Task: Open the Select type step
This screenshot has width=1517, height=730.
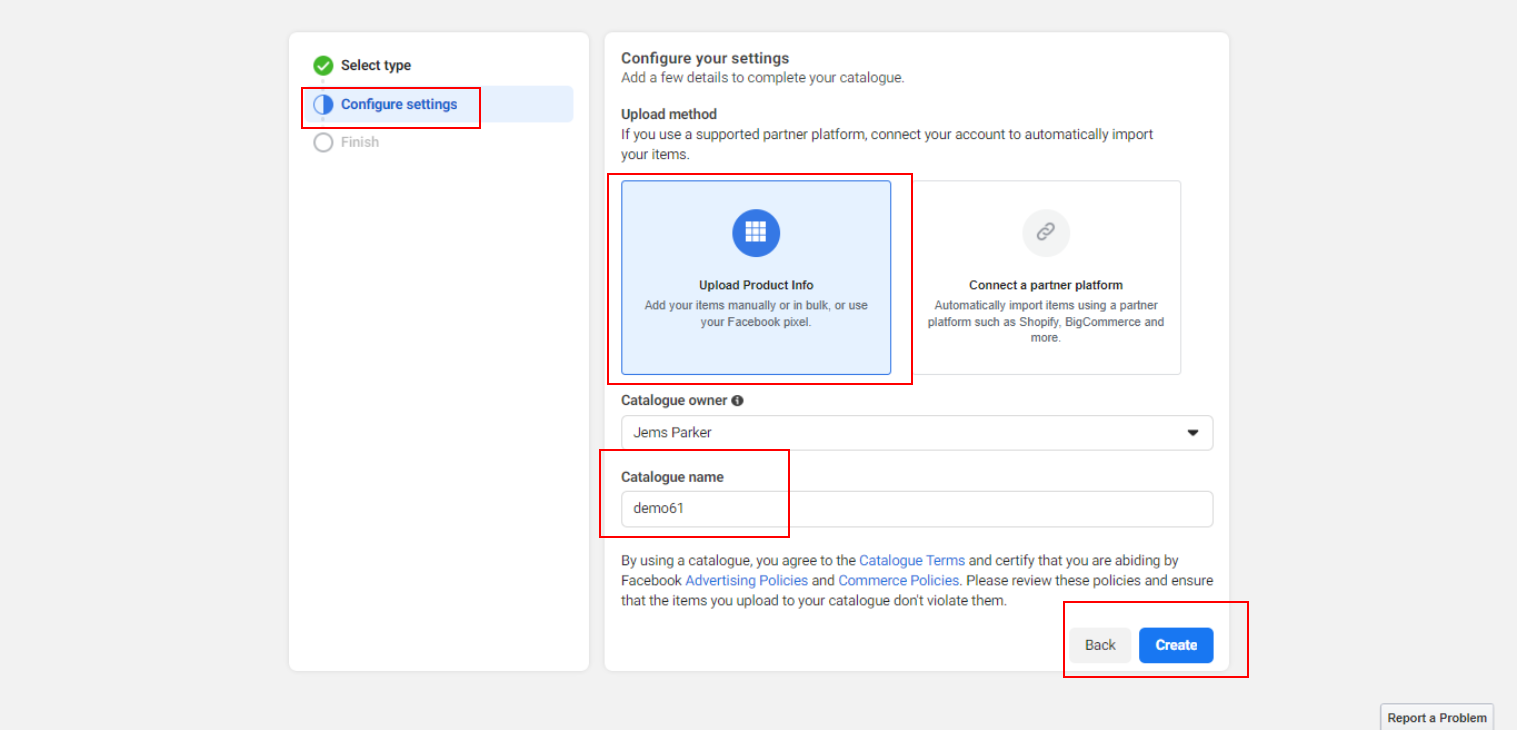Action: (375, 65)
